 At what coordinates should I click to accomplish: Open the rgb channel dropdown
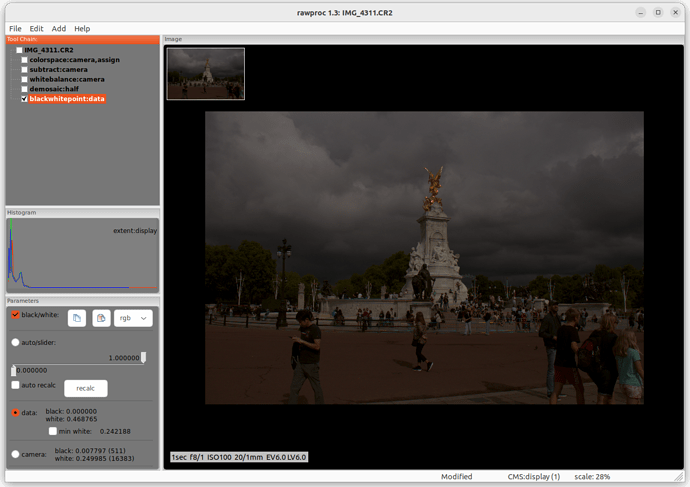coord(132,318)
